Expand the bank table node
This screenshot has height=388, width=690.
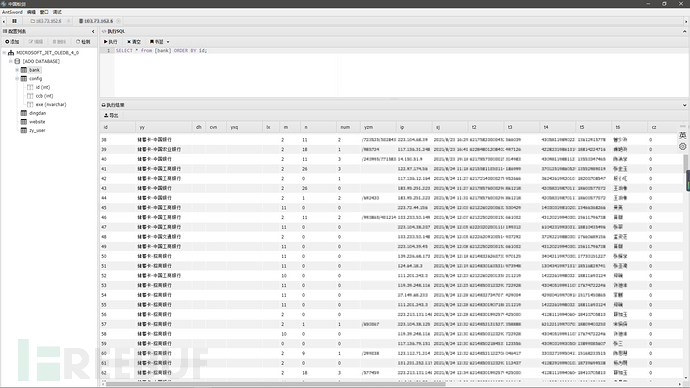coord(17,70)
